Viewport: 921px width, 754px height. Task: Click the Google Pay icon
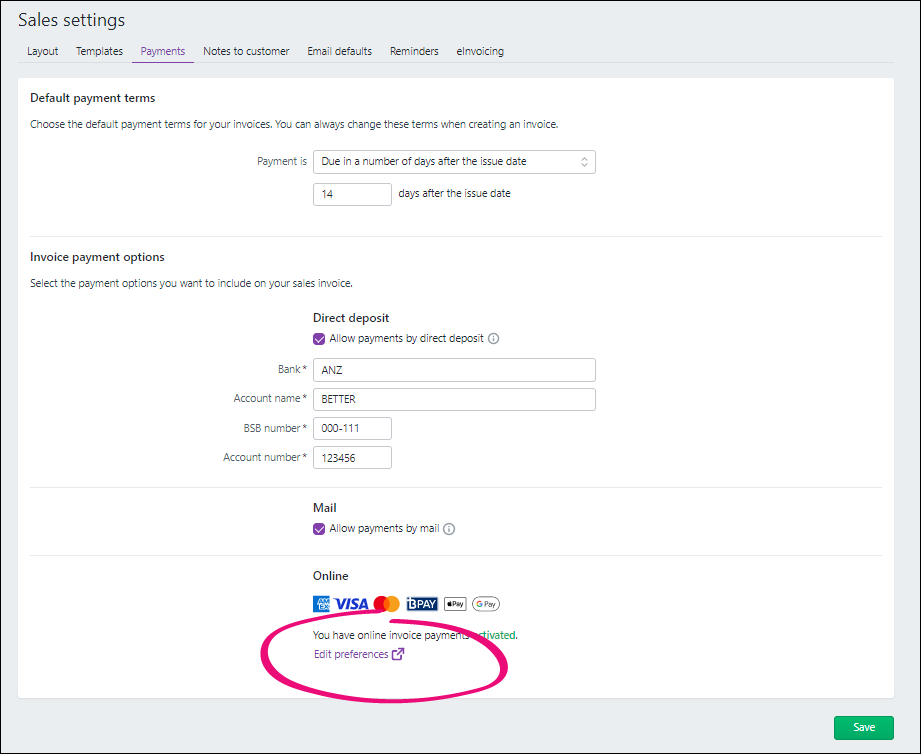pos(486,604)
